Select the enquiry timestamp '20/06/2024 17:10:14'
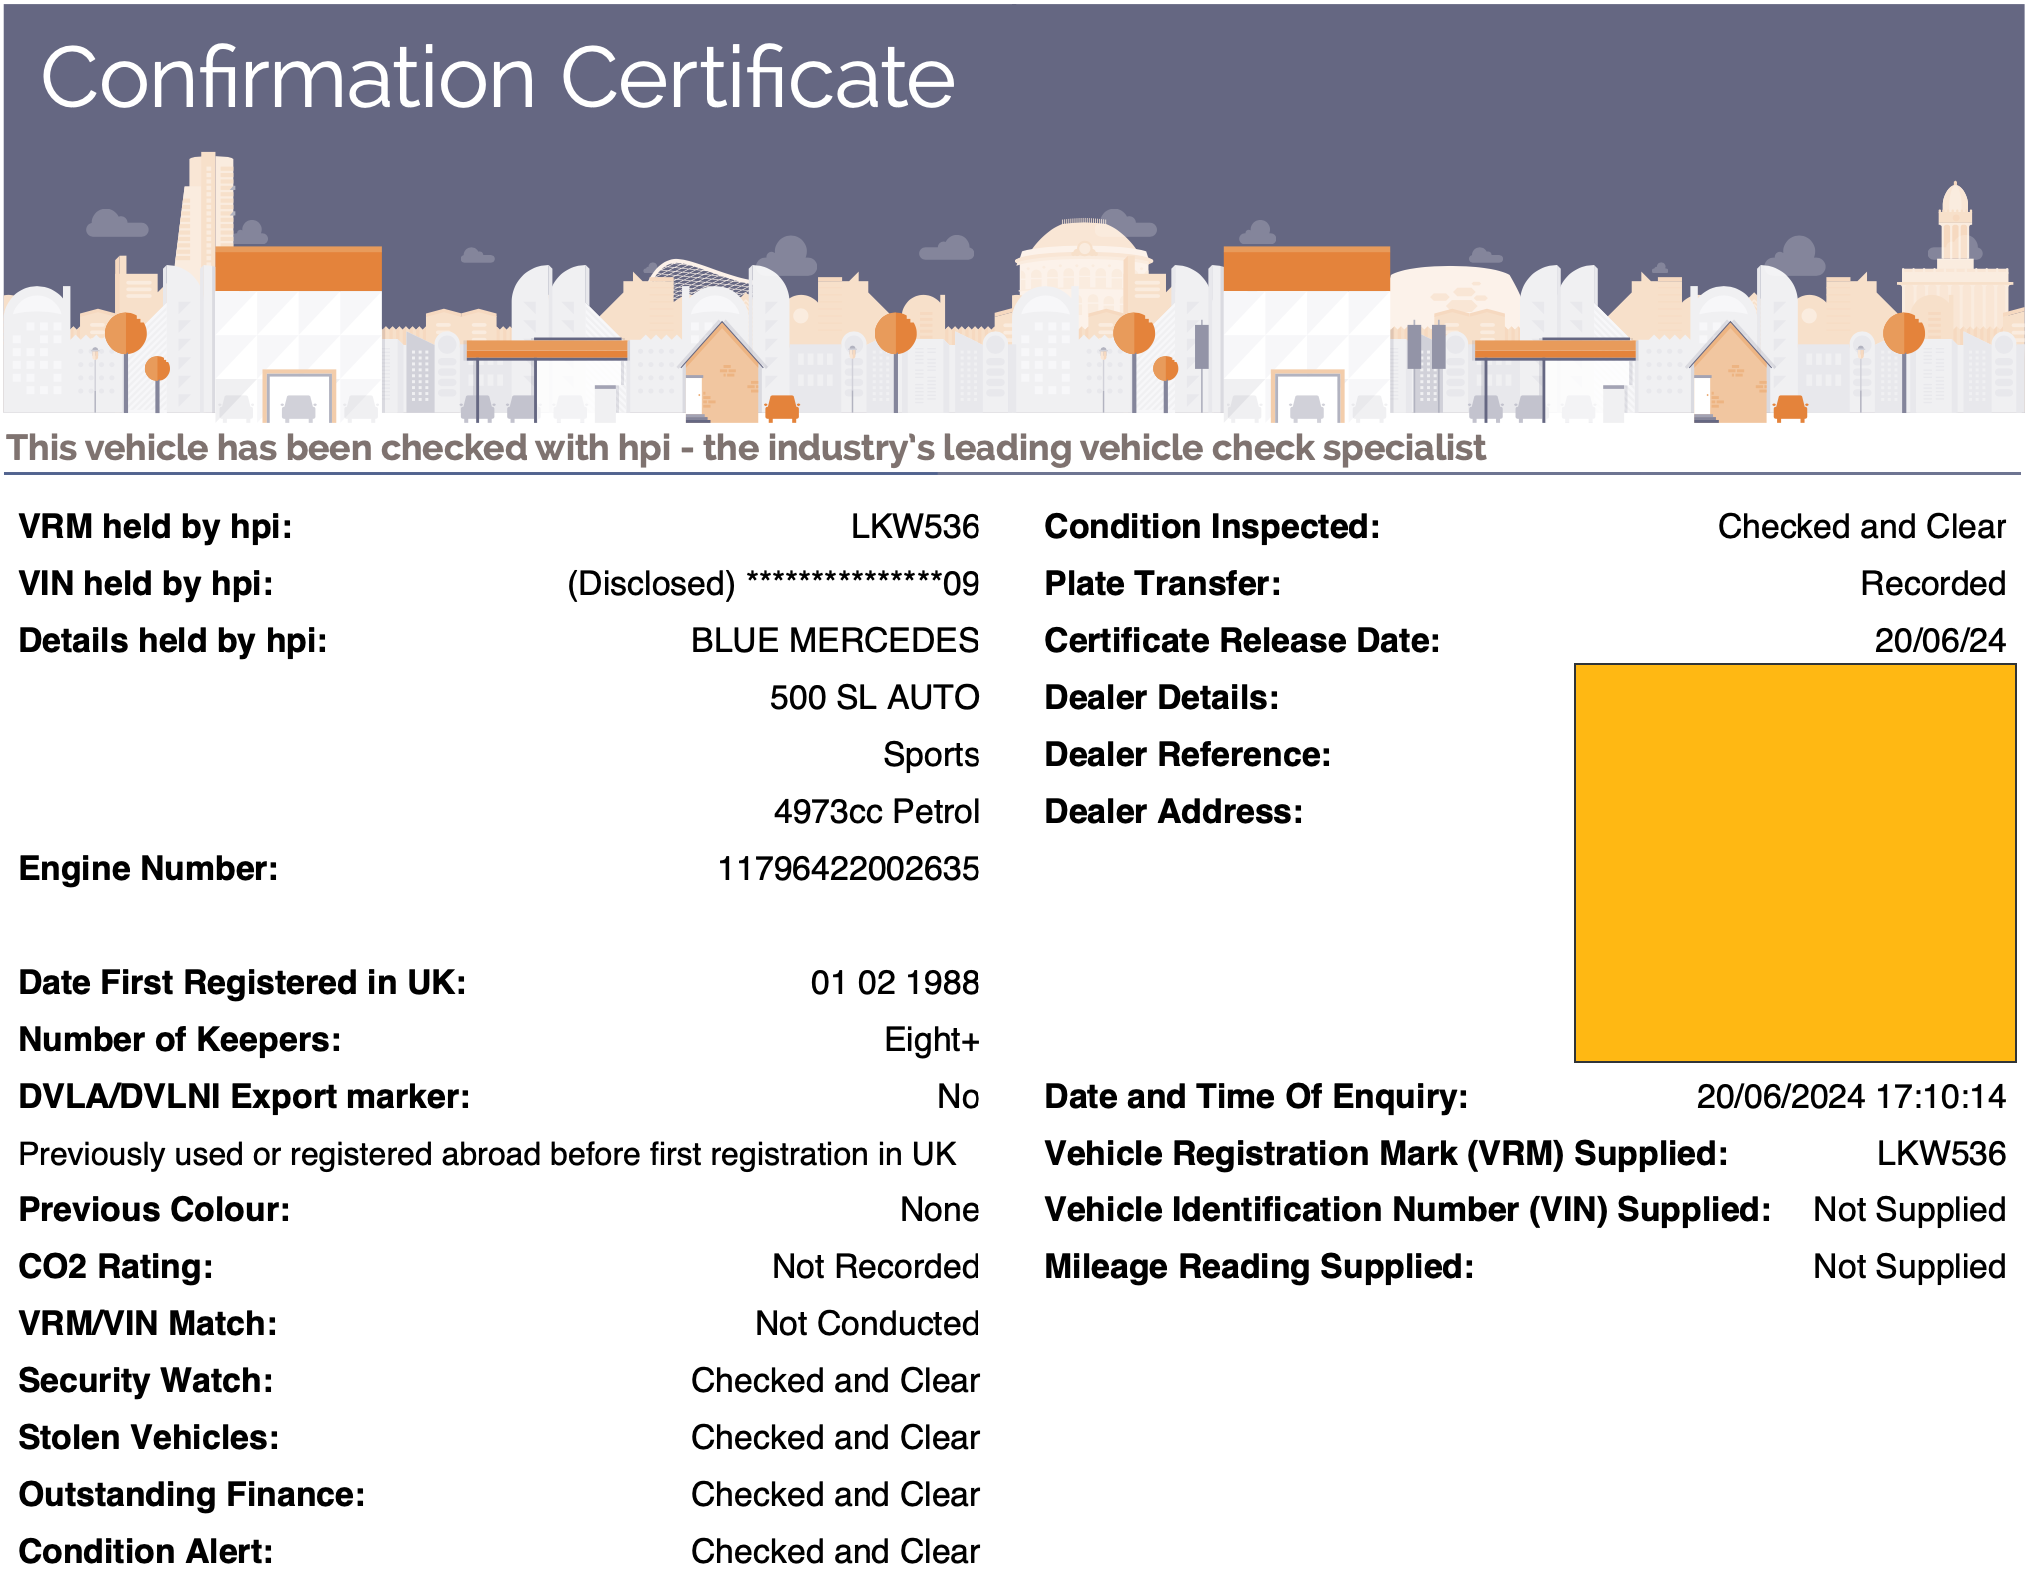The width and height of the screenshot is (2026, 1590). click(1851, 1097)
